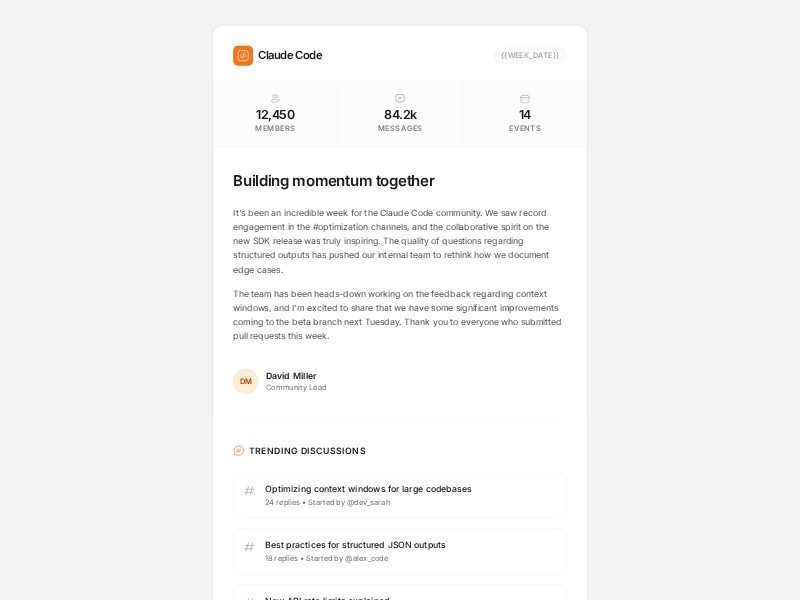This screenshot has height=600, width=800.
Task: Click the members people icon
Action: 275,99
